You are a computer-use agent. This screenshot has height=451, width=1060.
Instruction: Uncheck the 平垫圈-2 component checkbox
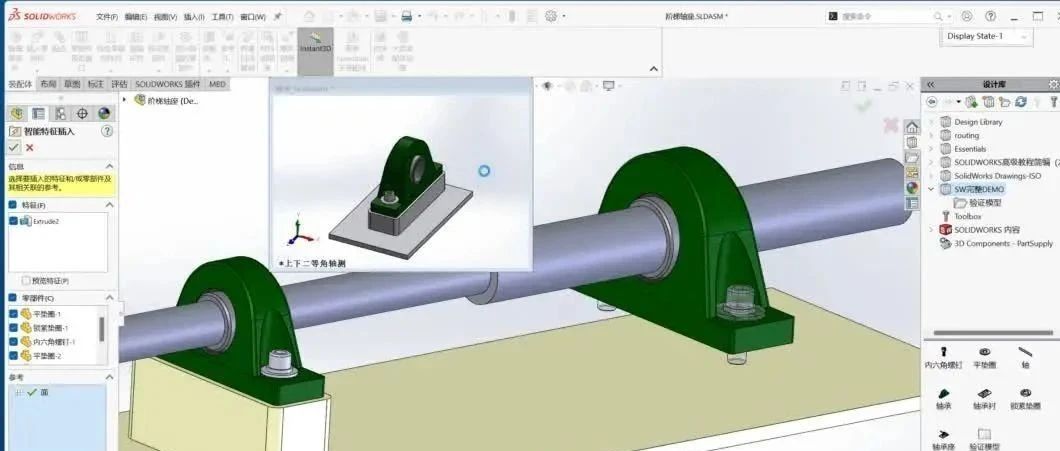point(14,356)
